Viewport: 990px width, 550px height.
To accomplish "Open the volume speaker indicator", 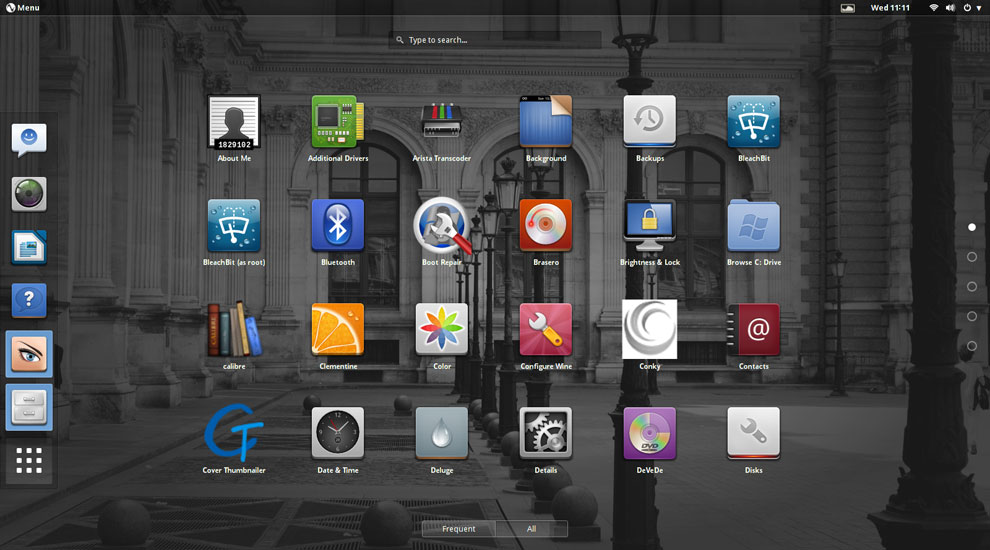I will 950,8.
